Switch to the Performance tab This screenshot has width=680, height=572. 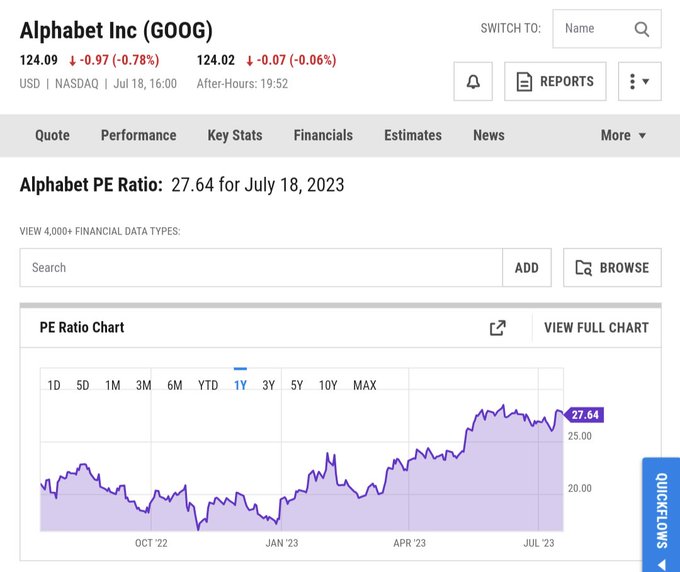point(139,135)
